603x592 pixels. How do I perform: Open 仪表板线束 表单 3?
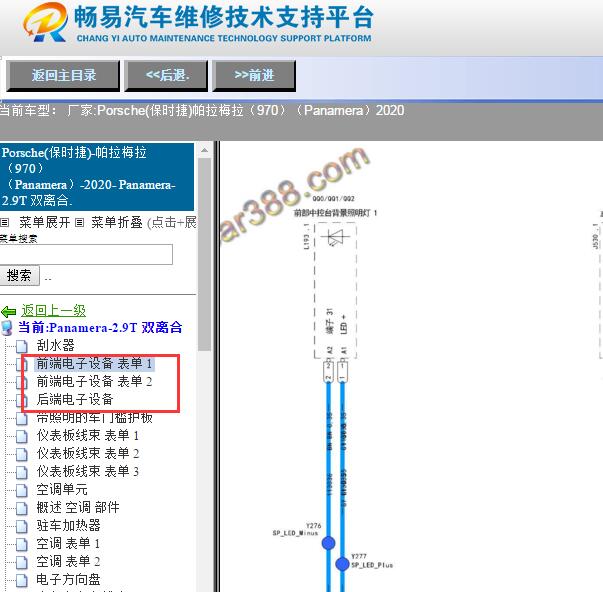88,471
